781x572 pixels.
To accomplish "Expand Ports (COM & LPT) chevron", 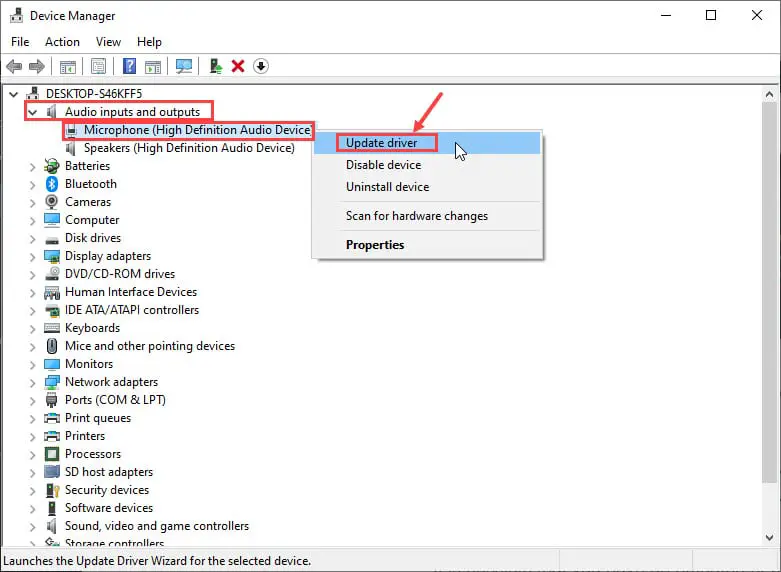I will pyautogui.click(x=32, y=400).
